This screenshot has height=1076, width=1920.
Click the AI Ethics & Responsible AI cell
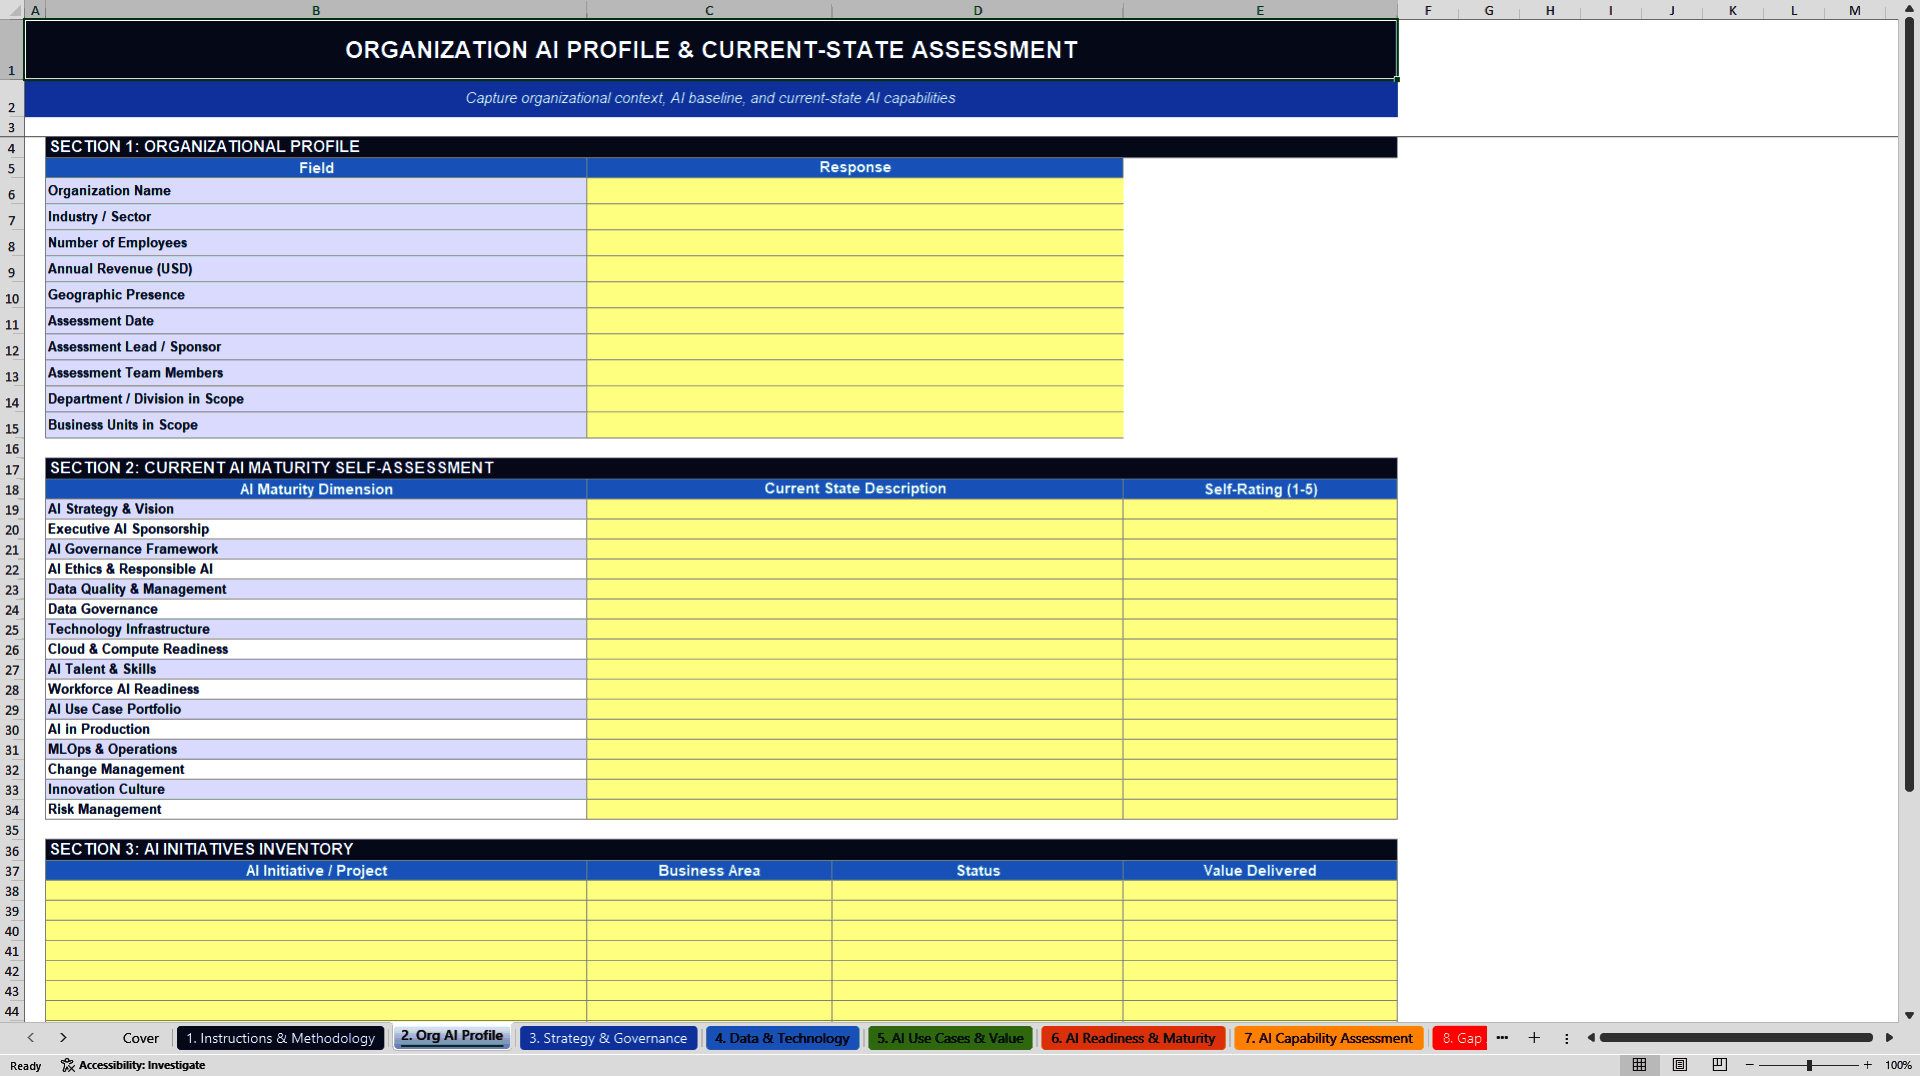[x=316, y=569]
